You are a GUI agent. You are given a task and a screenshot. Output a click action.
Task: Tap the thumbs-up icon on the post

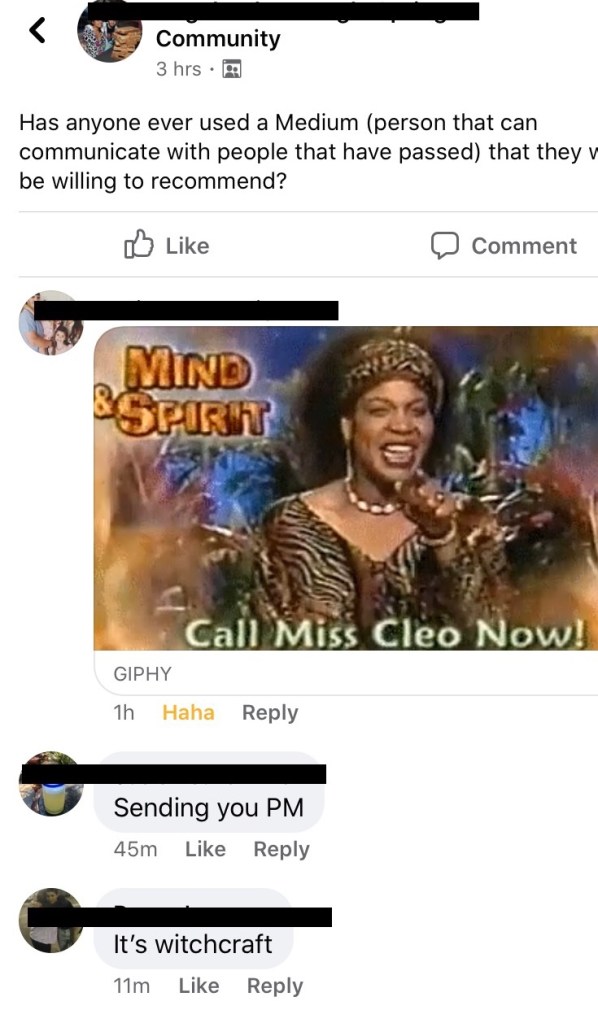pyautogui.click(x=138, y=245)
